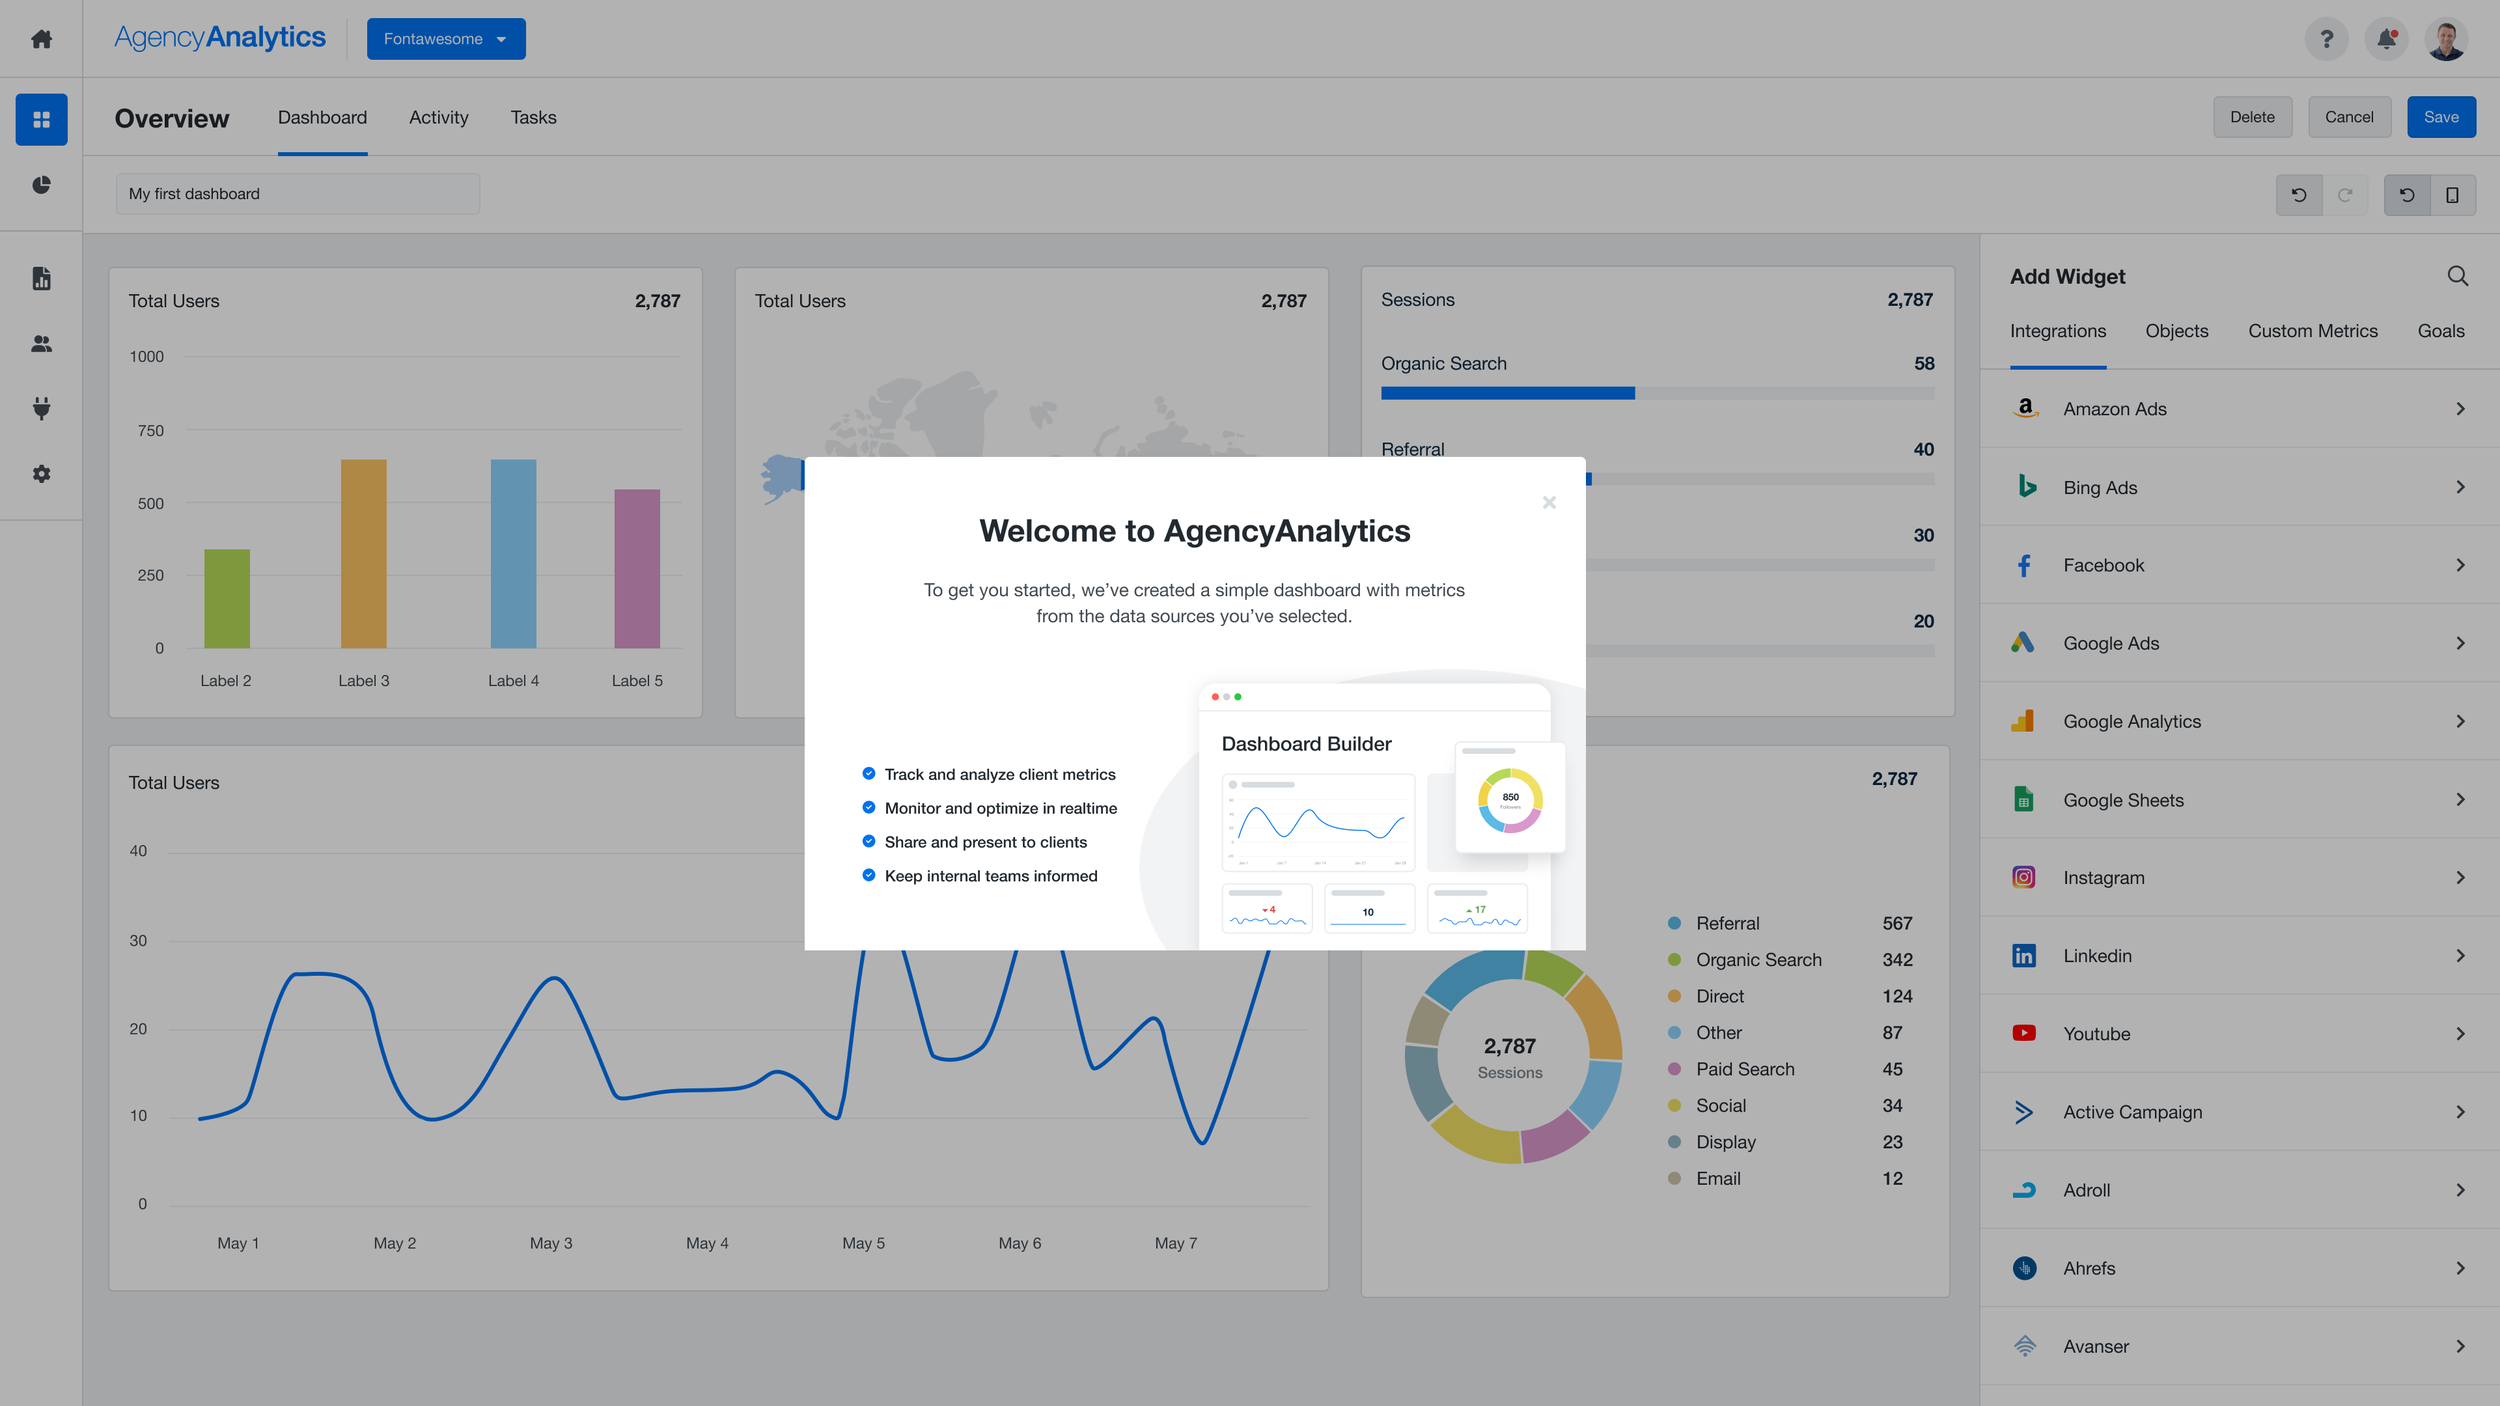Click the Save button
2500x1406 pixels.
(2441, 117)
